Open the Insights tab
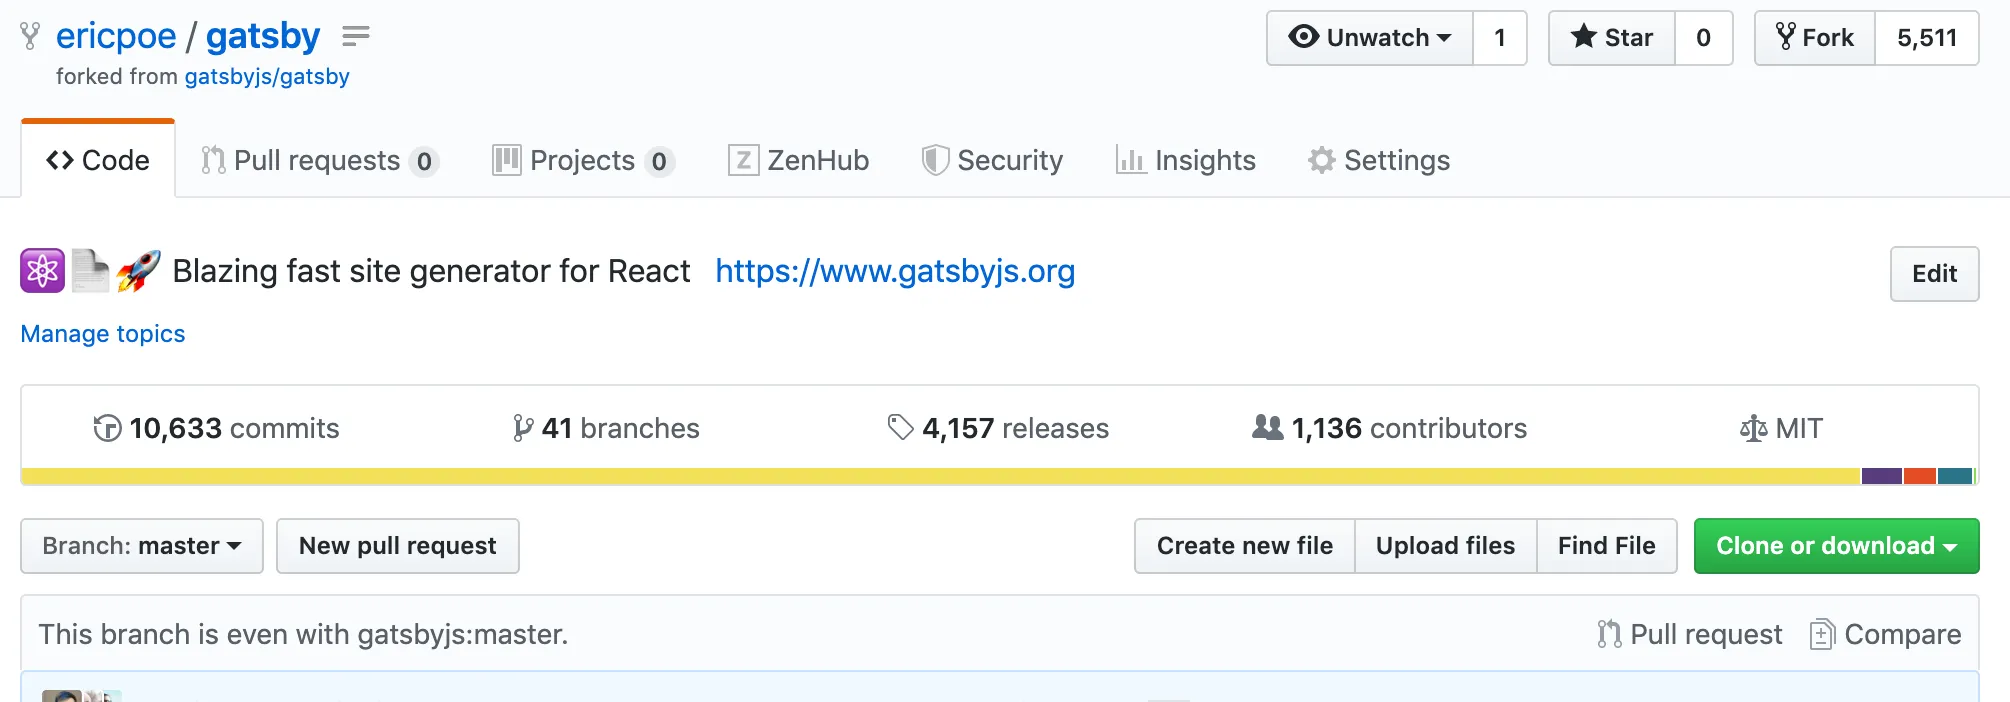The width and height of the screenshot is (2010, 702). [1186, 160]
